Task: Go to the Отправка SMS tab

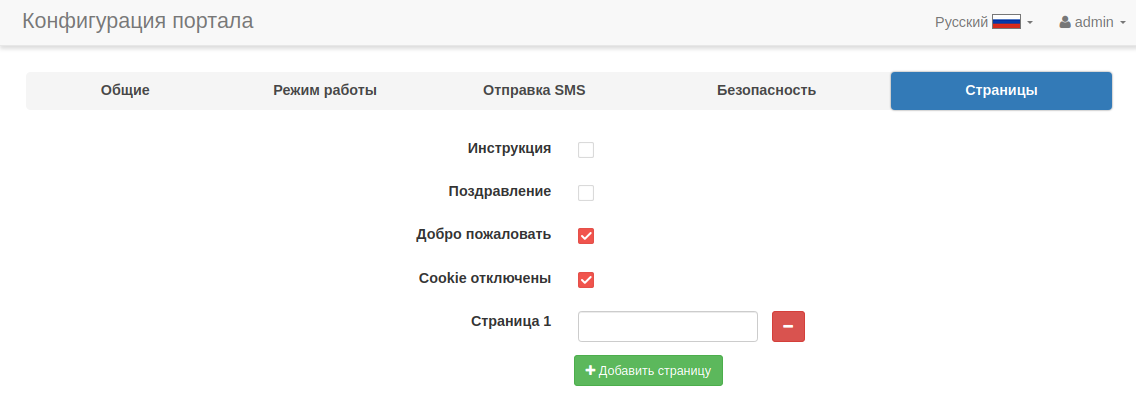Action: tap(534, 91)
